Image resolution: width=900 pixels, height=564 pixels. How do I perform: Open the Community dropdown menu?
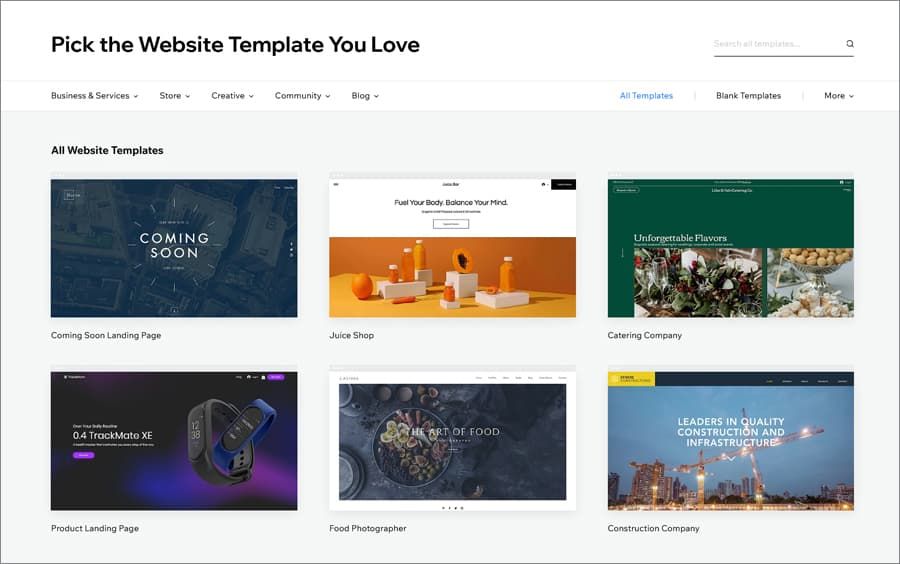coord(302,96)
